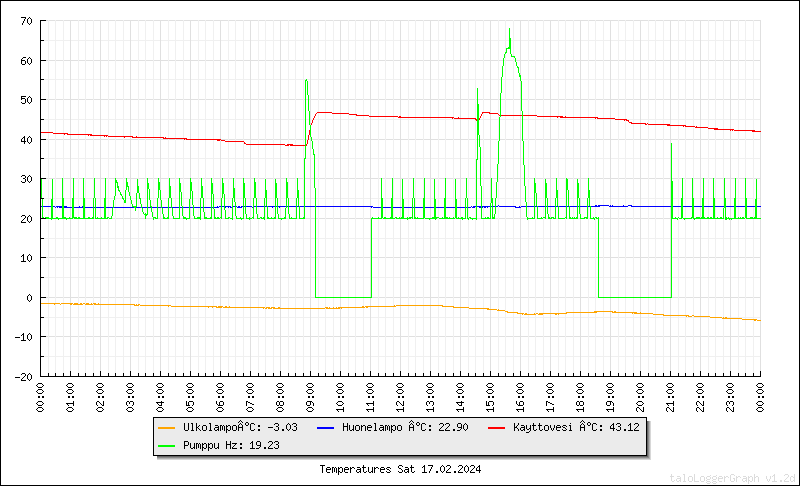The width and height of the screenshot is (800, 486).
Task: Select the 'Kayttovesi Â°C: 43.12' legend text
Action: point(576,427)
